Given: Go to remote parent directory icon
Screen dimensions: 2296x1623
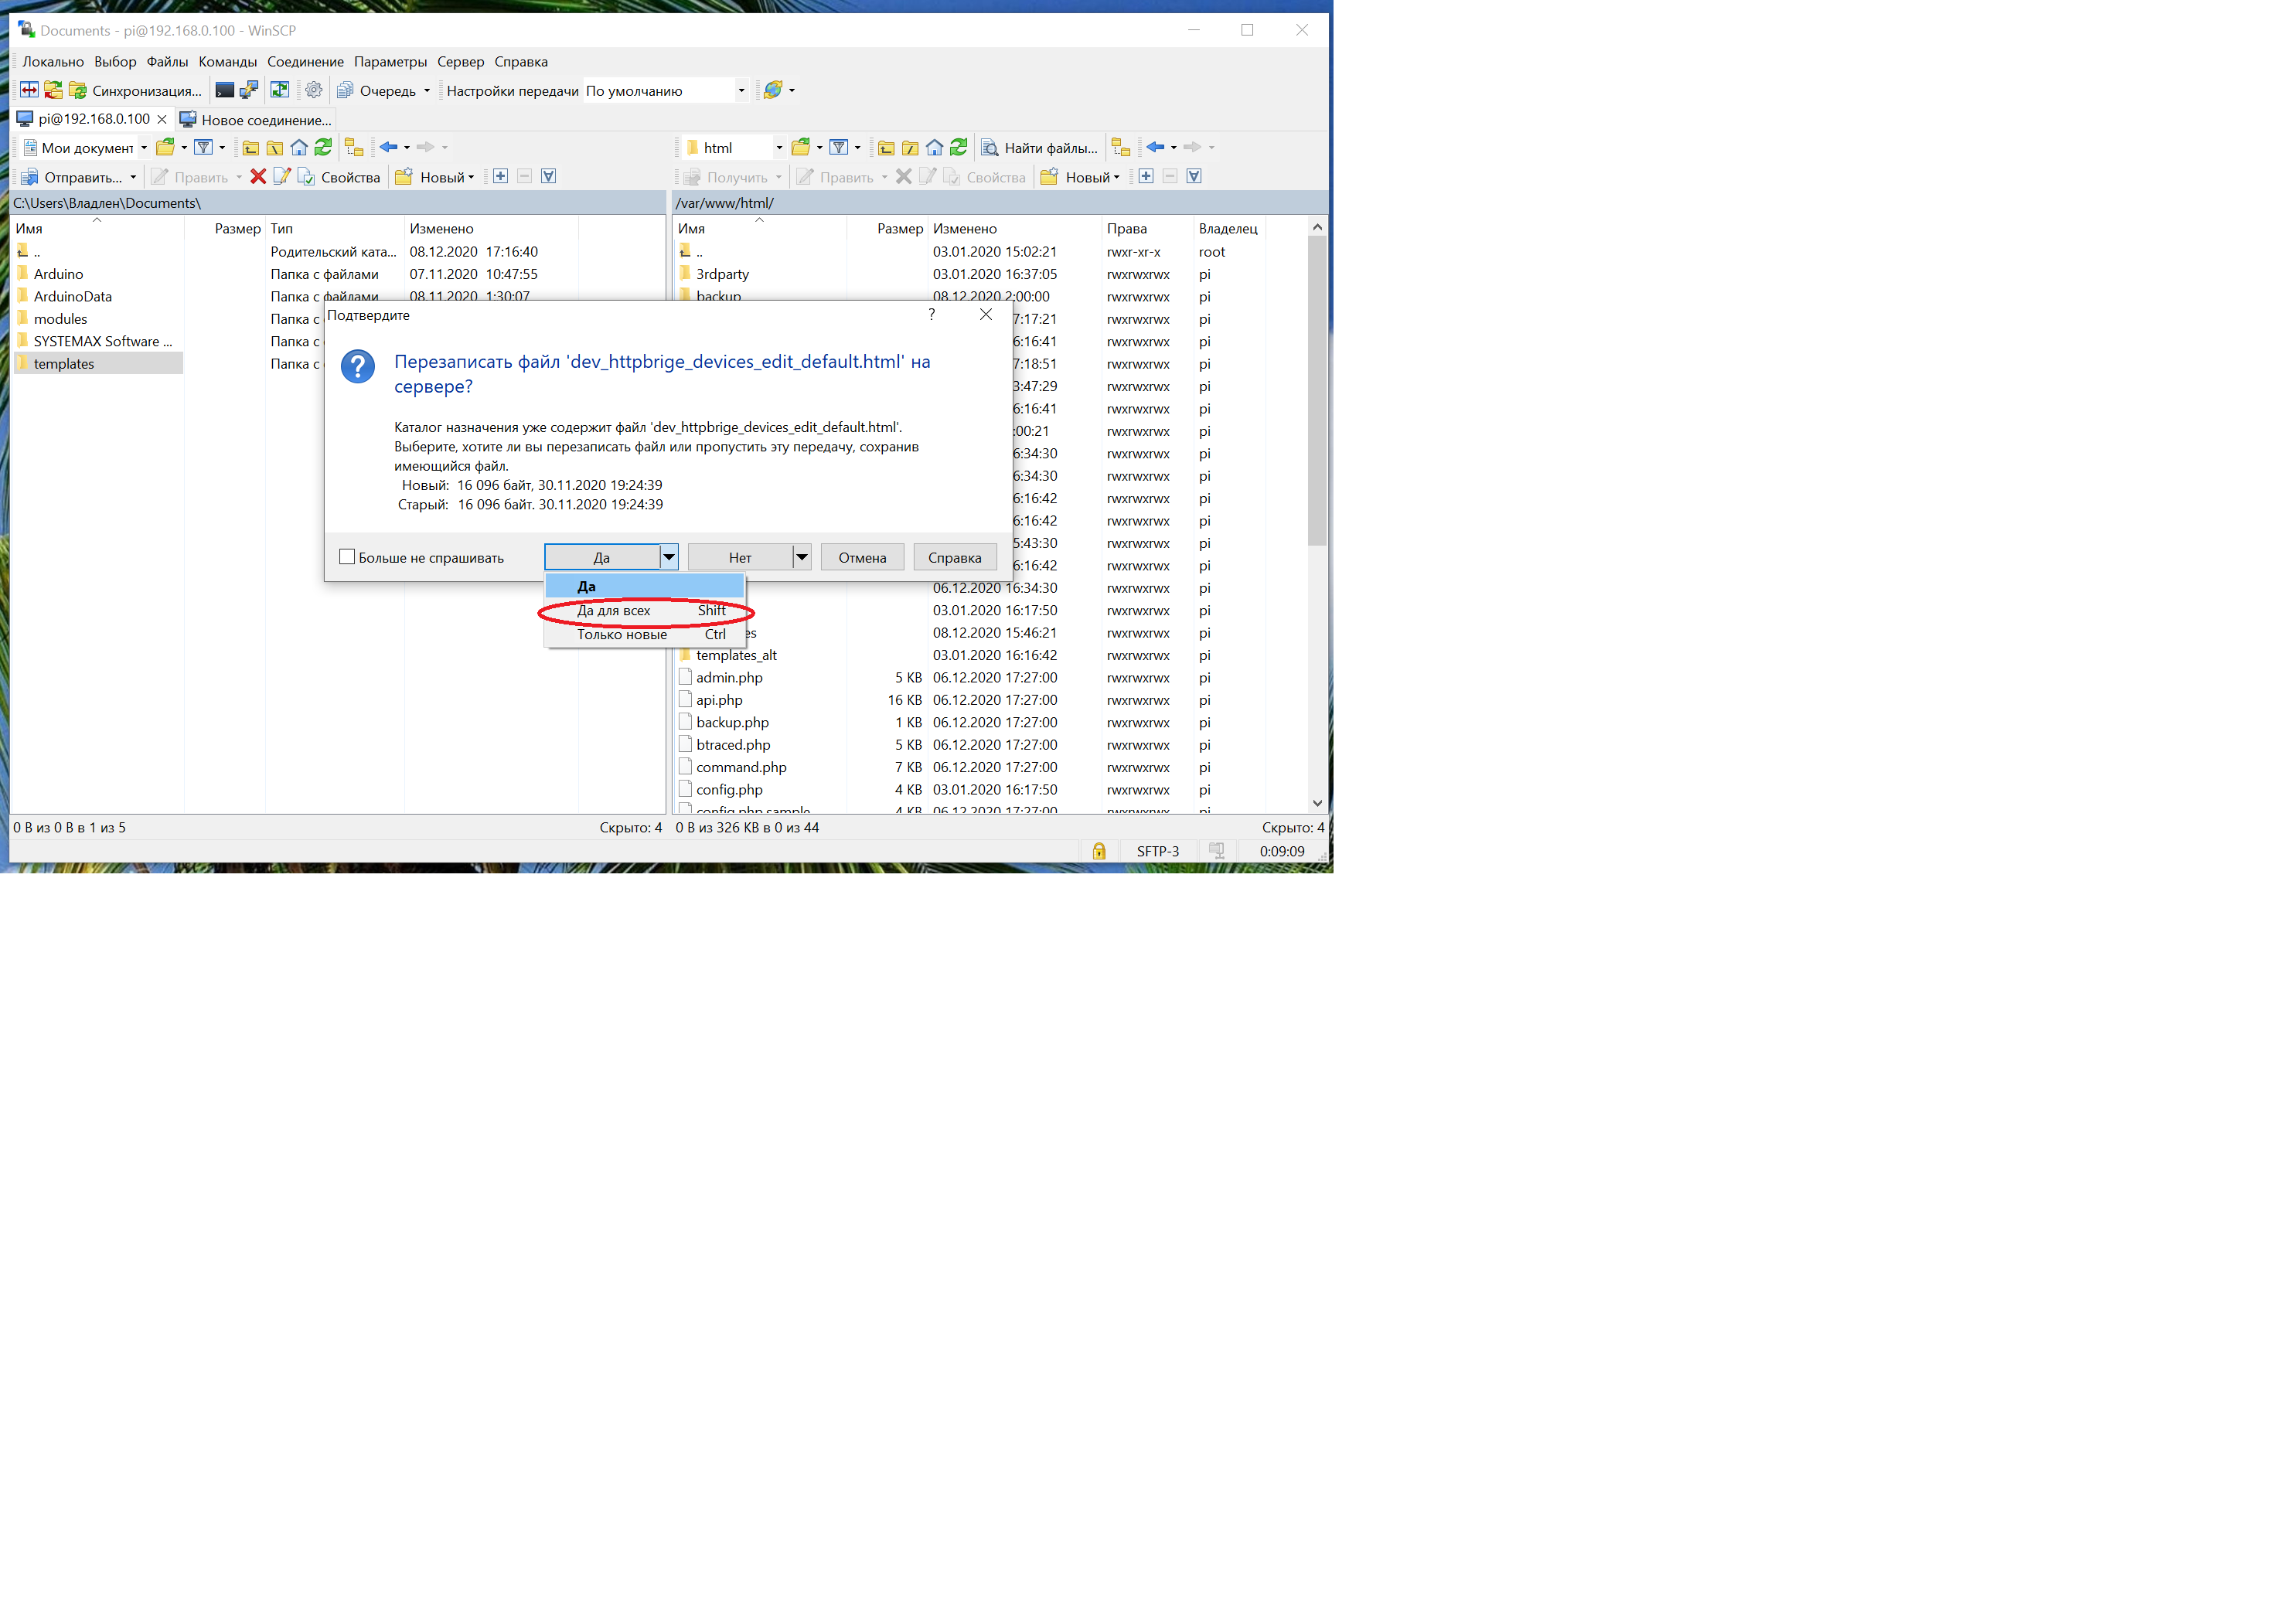Looking at the screenshot, I should [886, 148].
